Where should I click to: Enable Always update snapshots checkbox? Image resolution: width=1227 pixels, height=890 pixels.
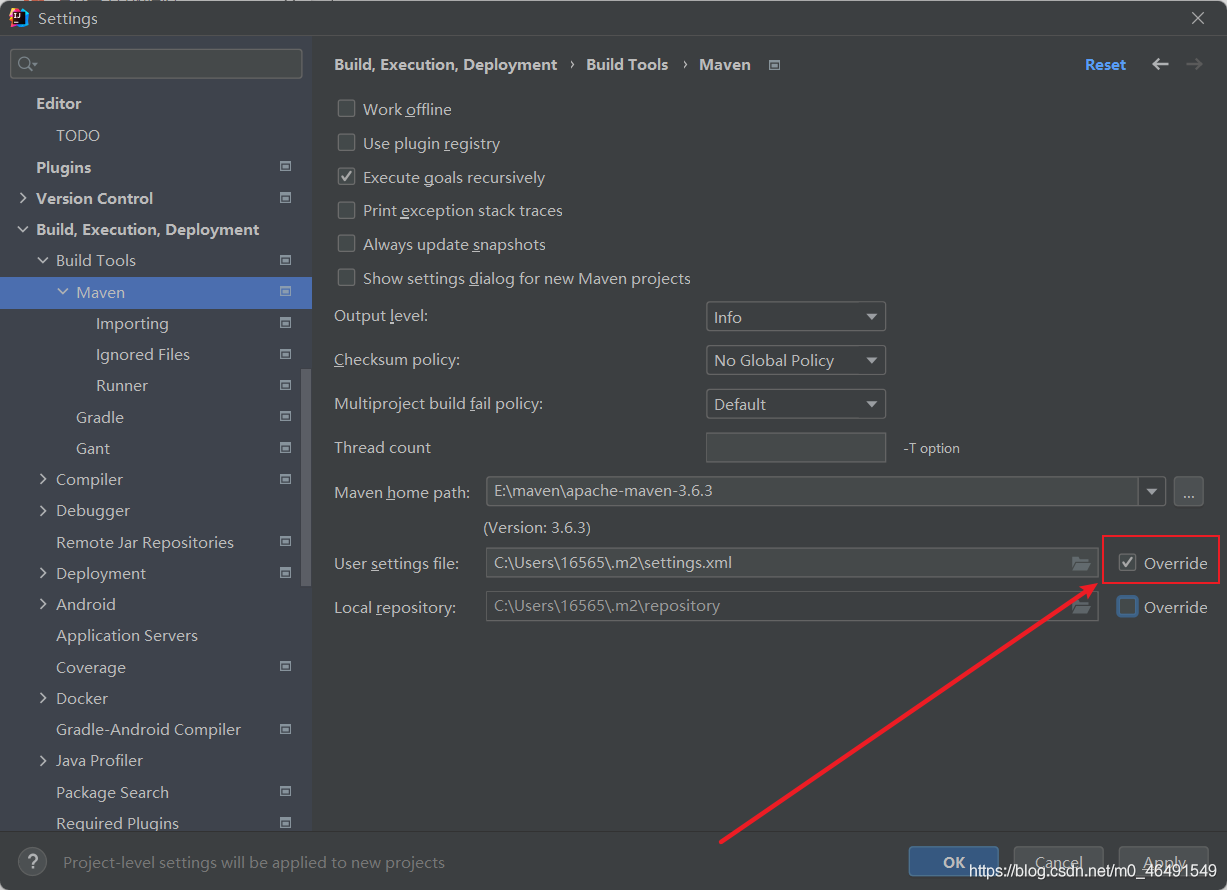point(346,244)
